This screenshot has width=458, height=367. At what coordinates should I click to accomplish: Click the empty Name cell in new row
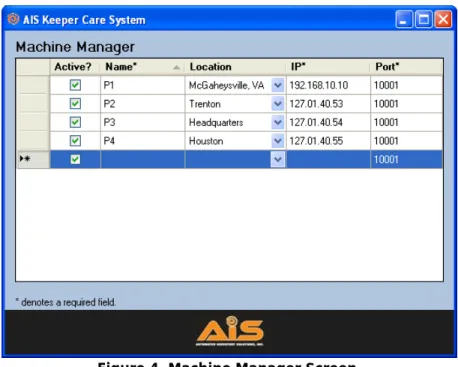142,159
